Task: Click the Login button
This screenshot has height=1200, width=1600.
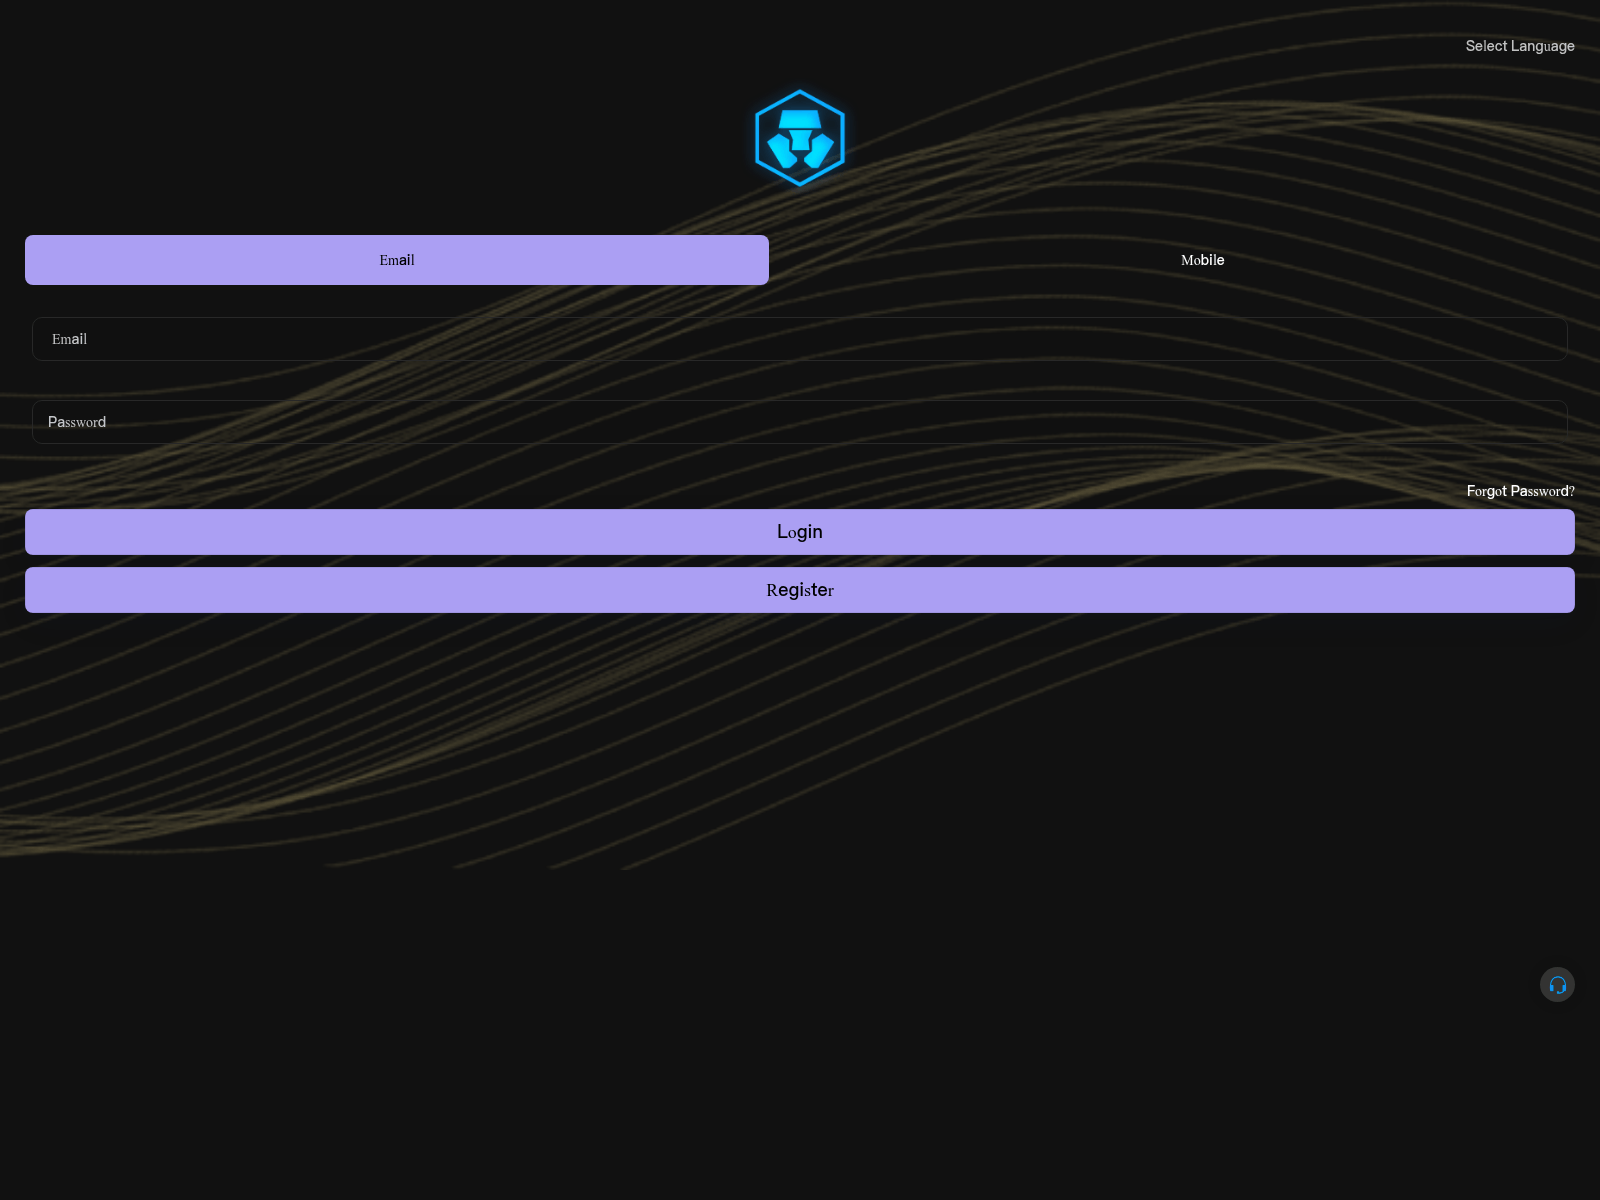Action: tap(800, 532)
